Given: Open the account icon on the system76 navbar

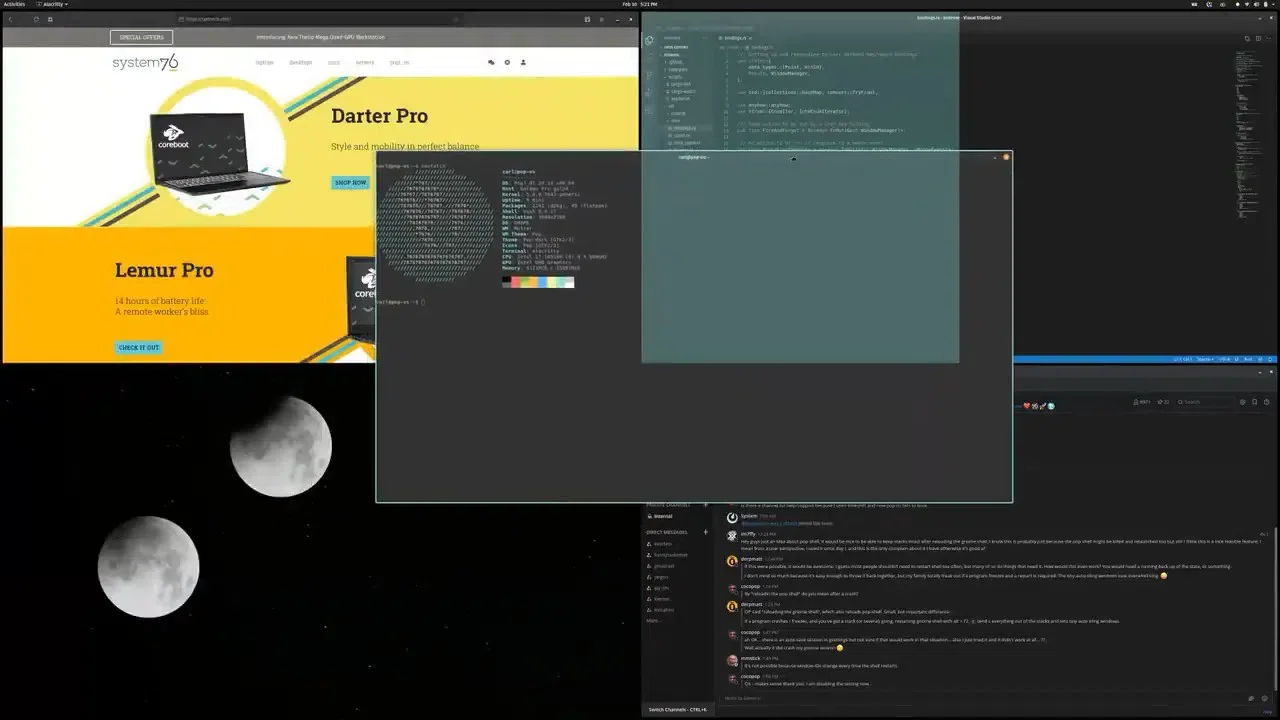Looking at the screenshot, I should pos(523,62).
